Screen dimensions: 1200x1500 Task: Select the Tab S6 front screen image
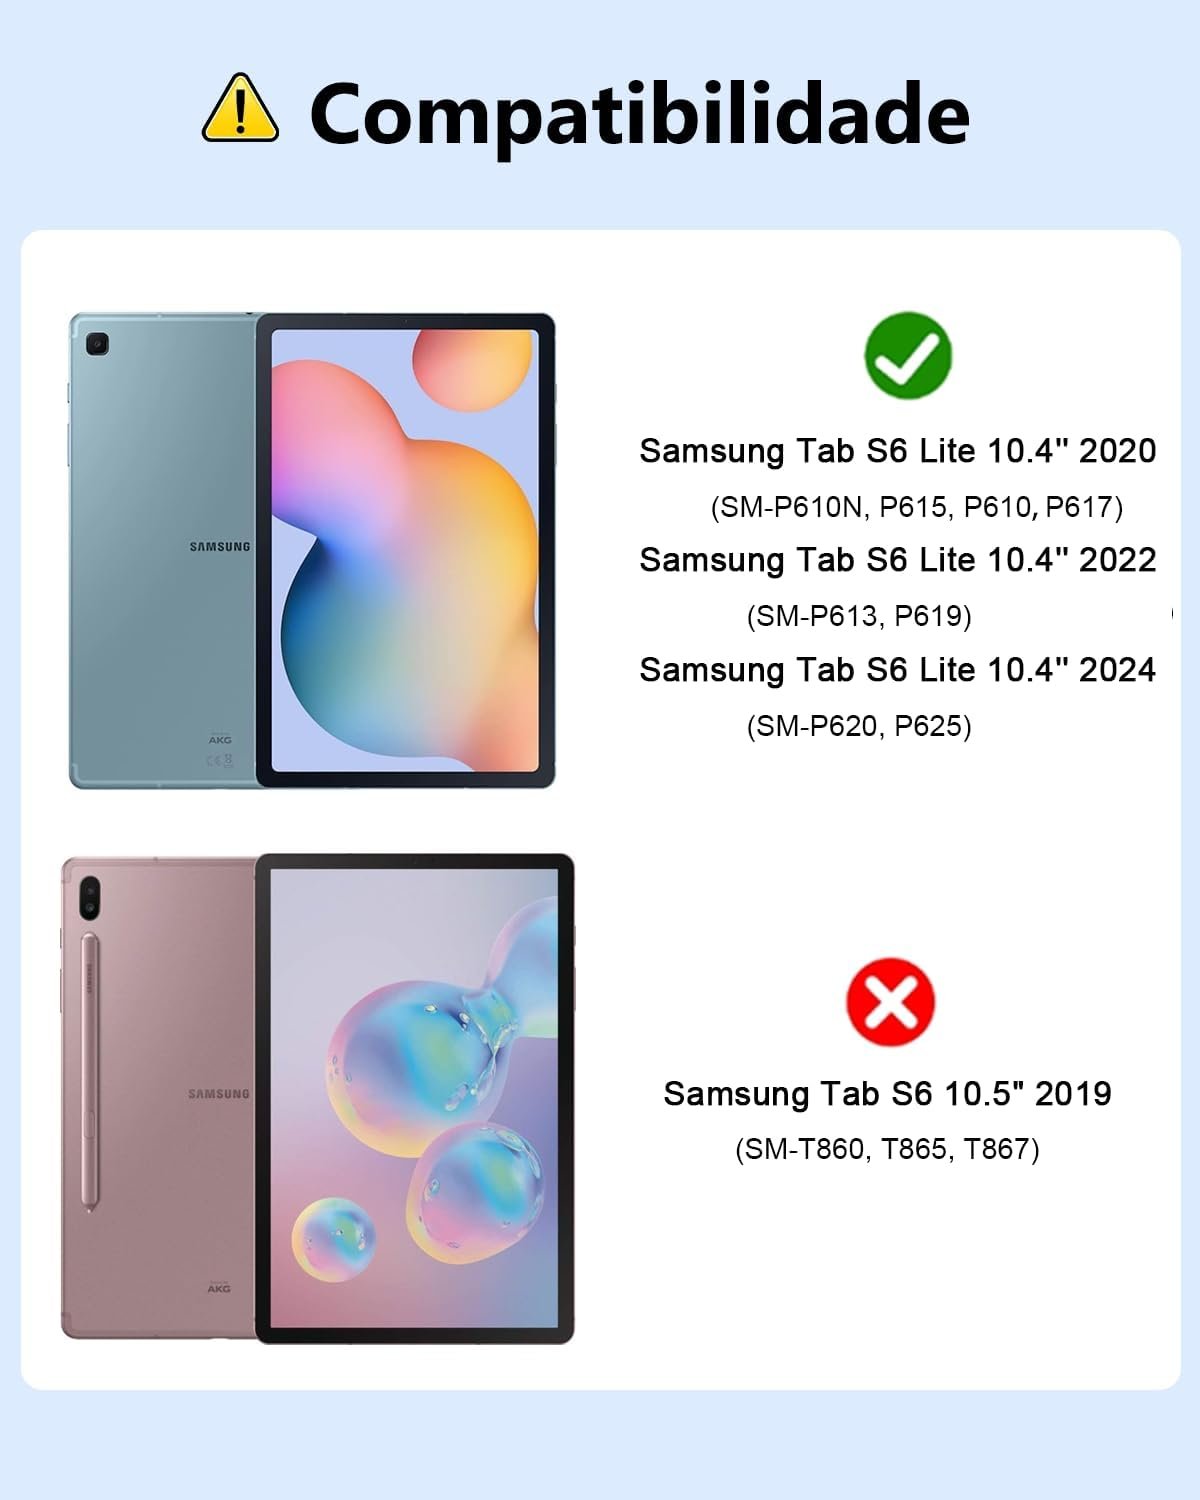[415, 1098]
